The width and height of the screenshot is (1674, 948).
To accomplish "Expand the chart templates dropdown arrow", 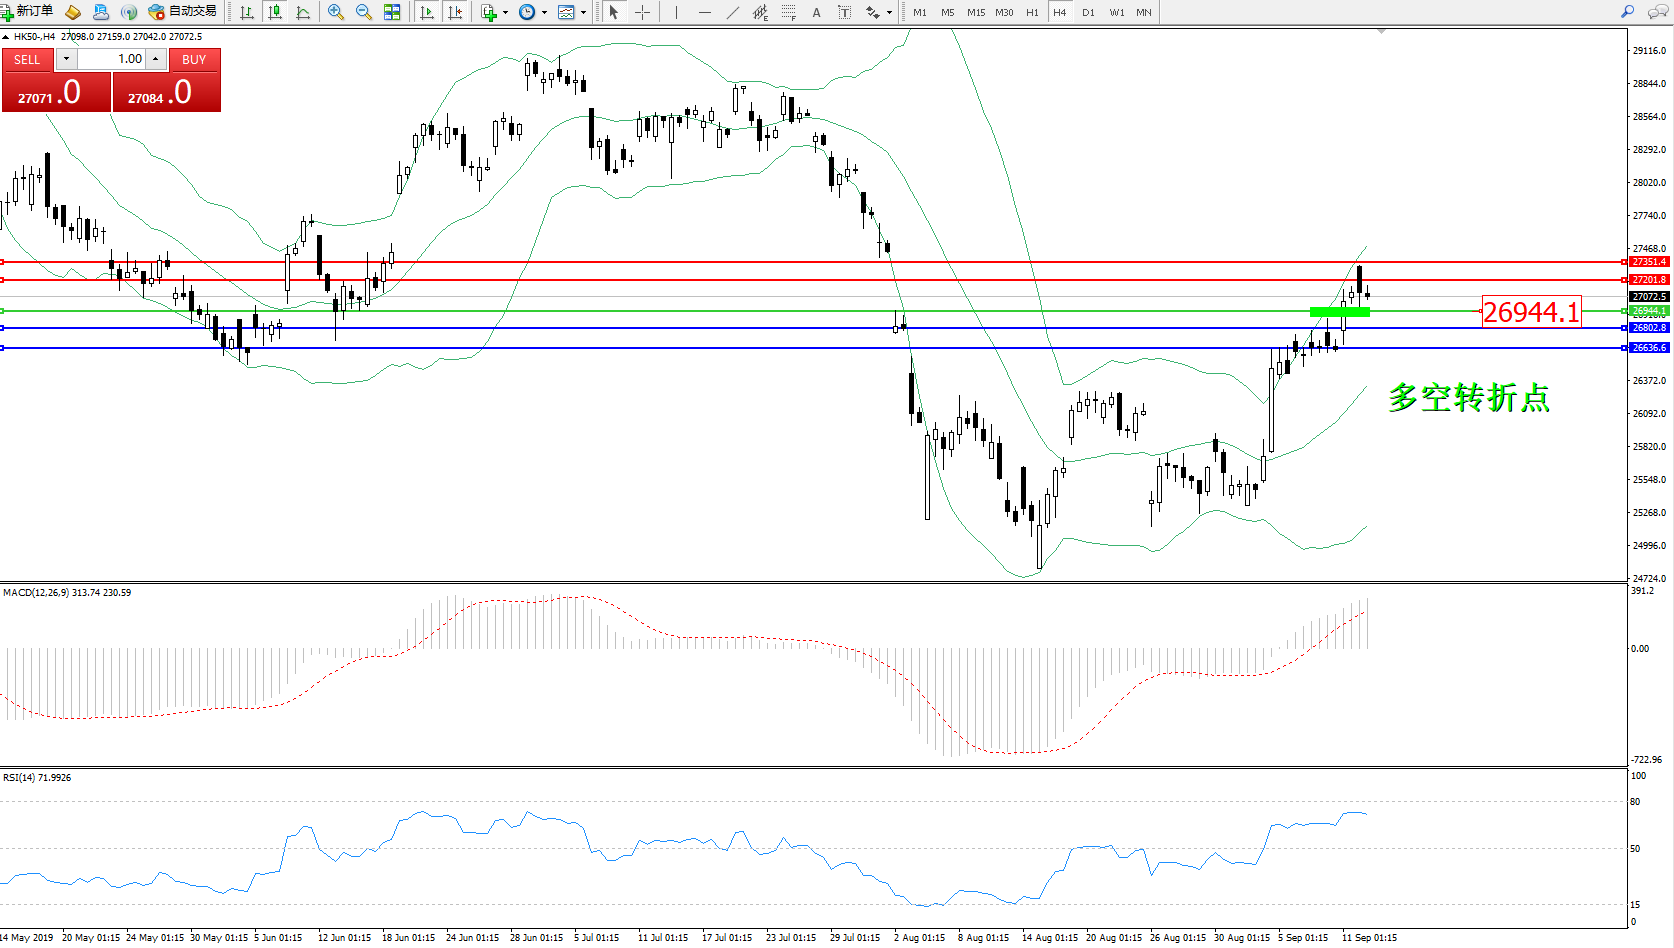I will tap(583, 13).
